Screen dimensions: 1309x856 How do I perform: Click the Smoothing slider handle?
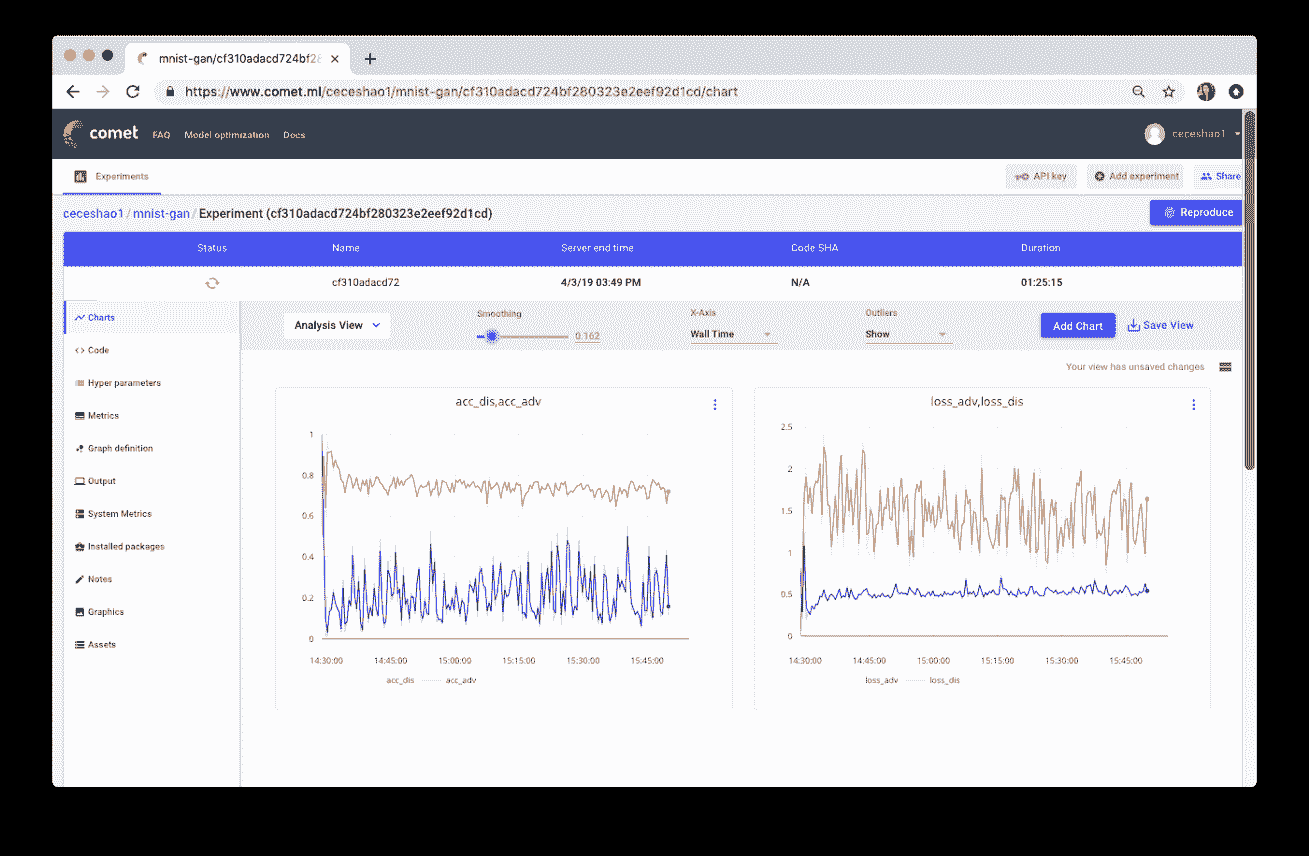pos(491,336)
